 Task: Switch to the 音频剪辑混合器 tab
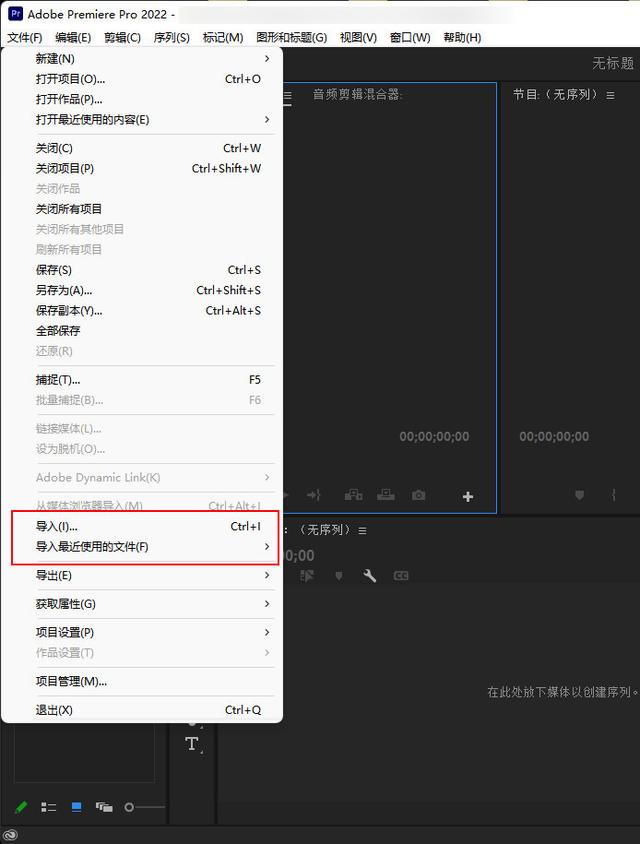(357, 95)
